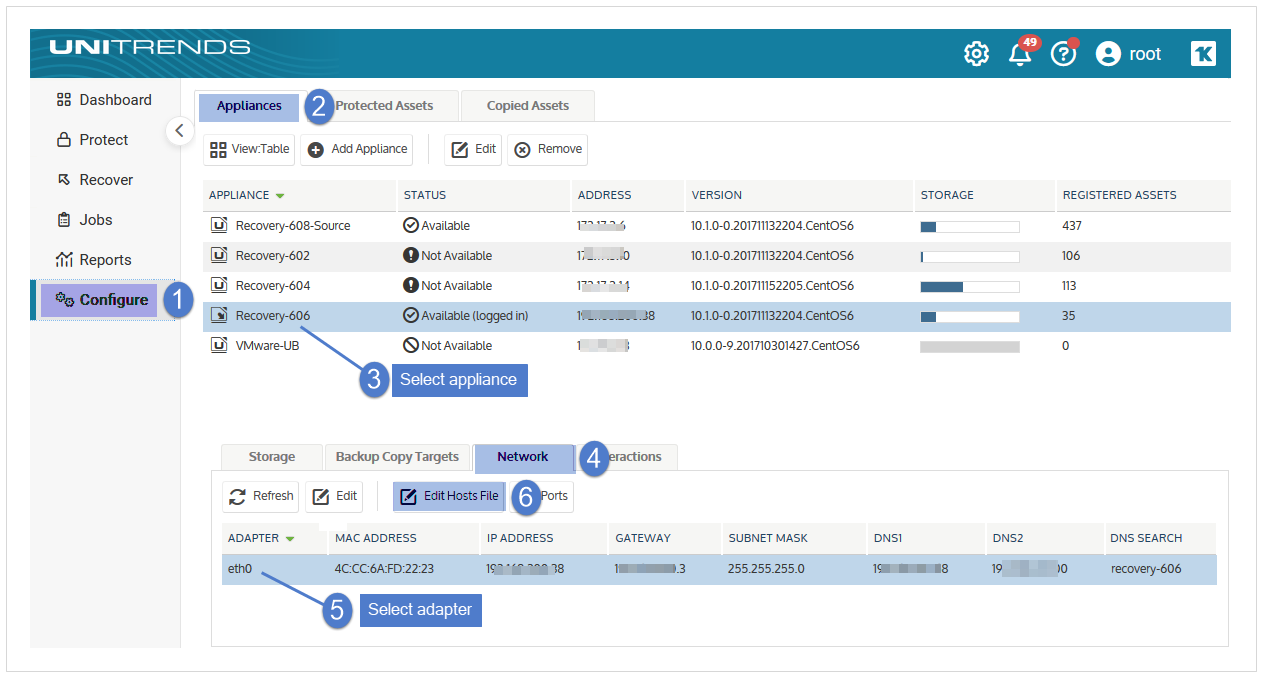This screenshot has width=1283, height=692.
Task: Select the Recovery-606 appliance row
Action: 717,316
